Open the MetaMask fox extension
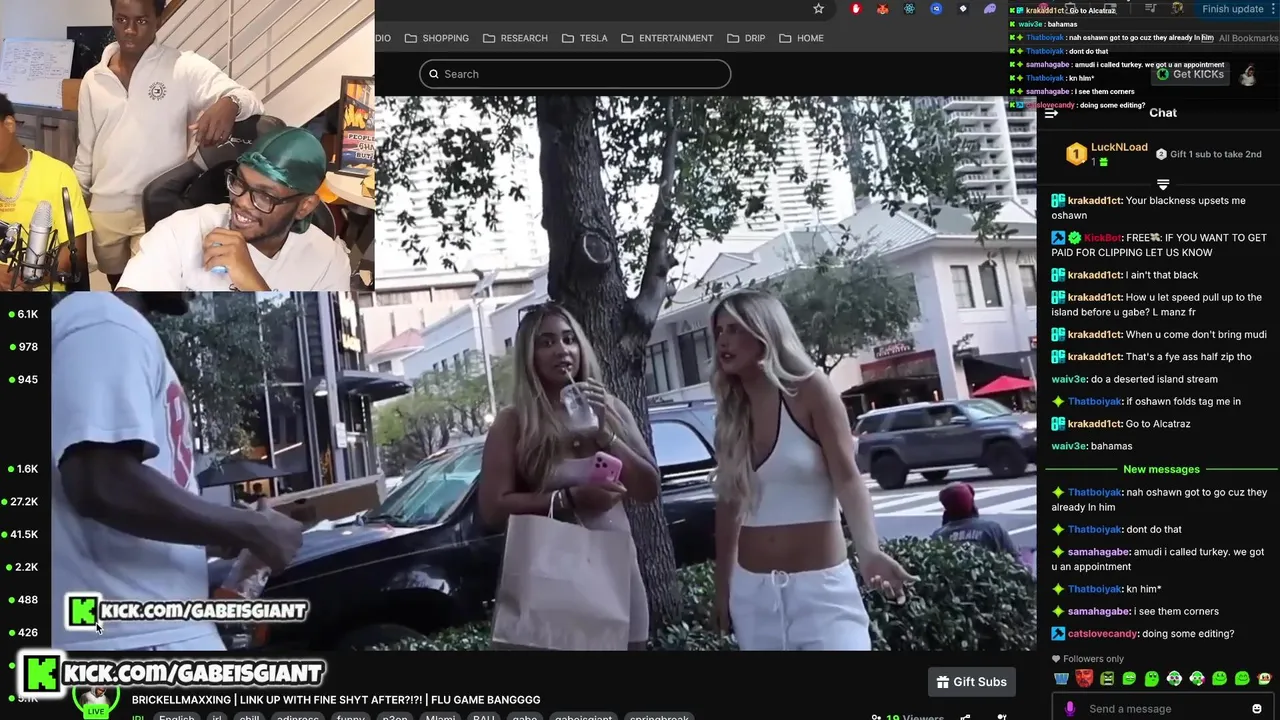Screen dimensions: 1280x720 click(x=883, y=9)
